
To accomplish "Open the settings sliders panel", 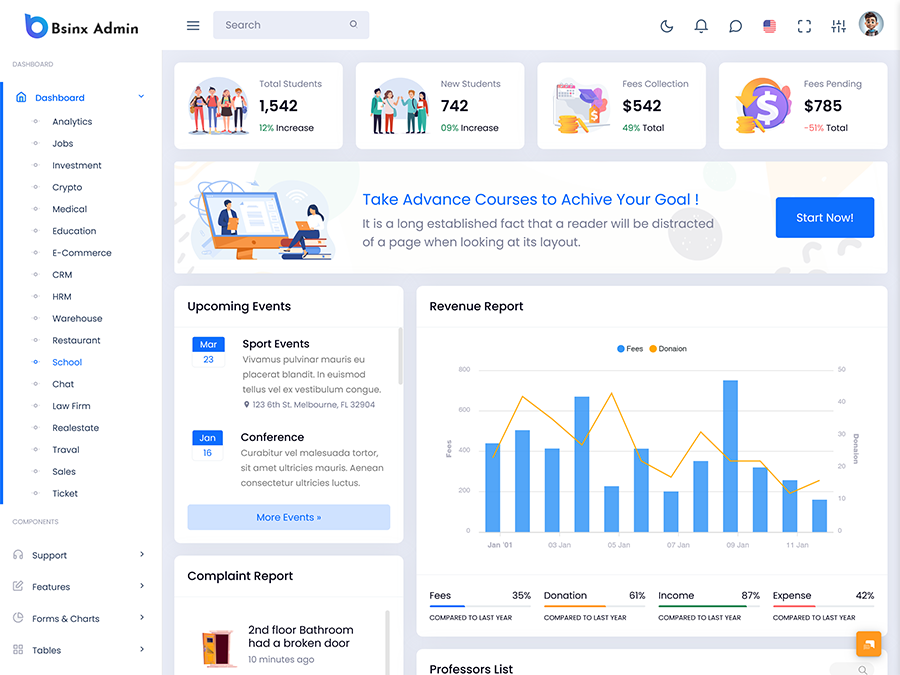I will (x=839, y=26).
